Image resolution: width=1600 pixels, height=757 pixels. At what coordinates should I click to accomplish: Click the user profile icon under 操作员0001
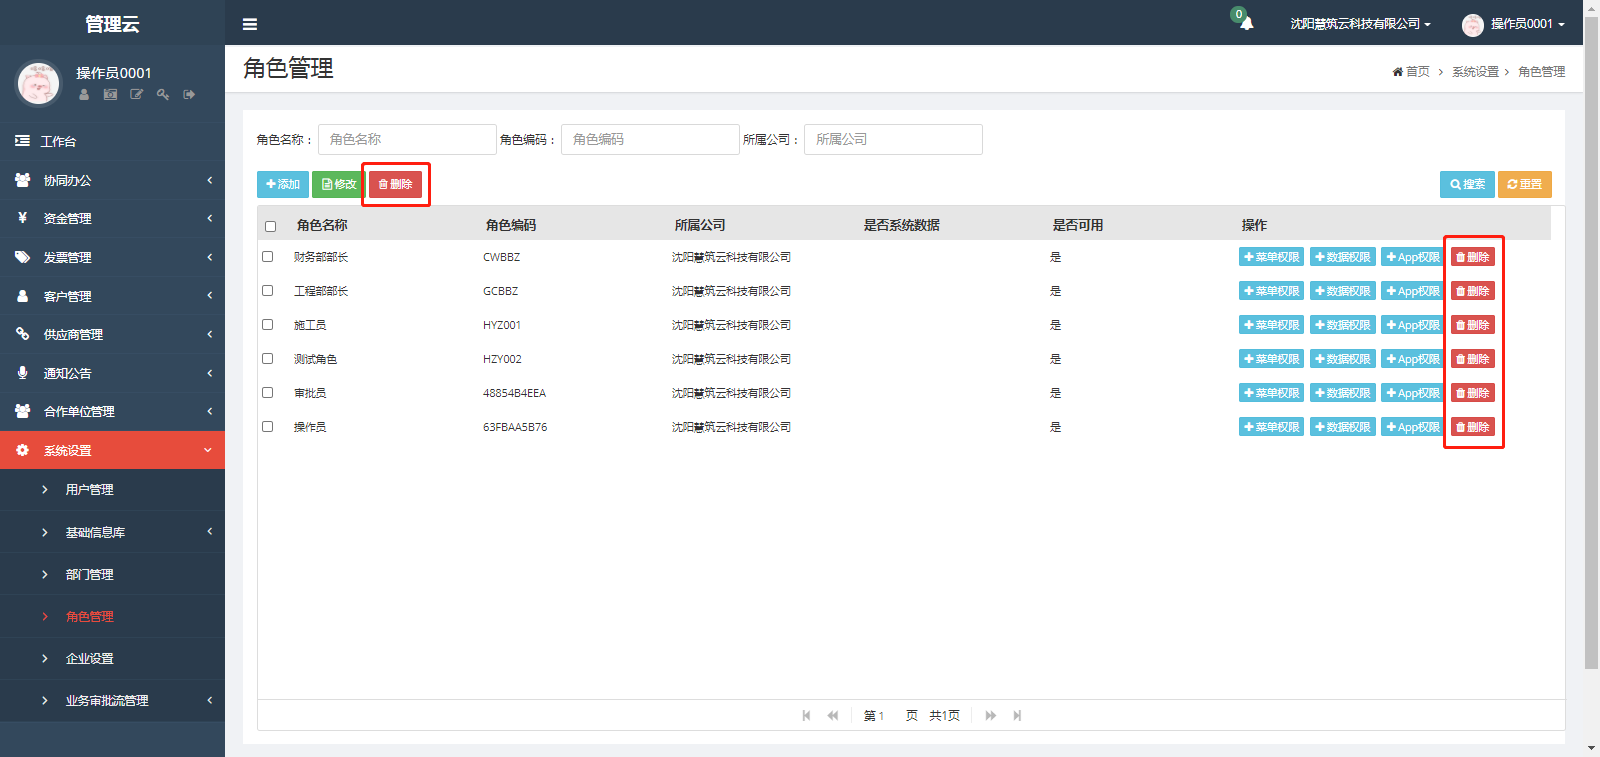pyautogui.click(x=84, y=94)
